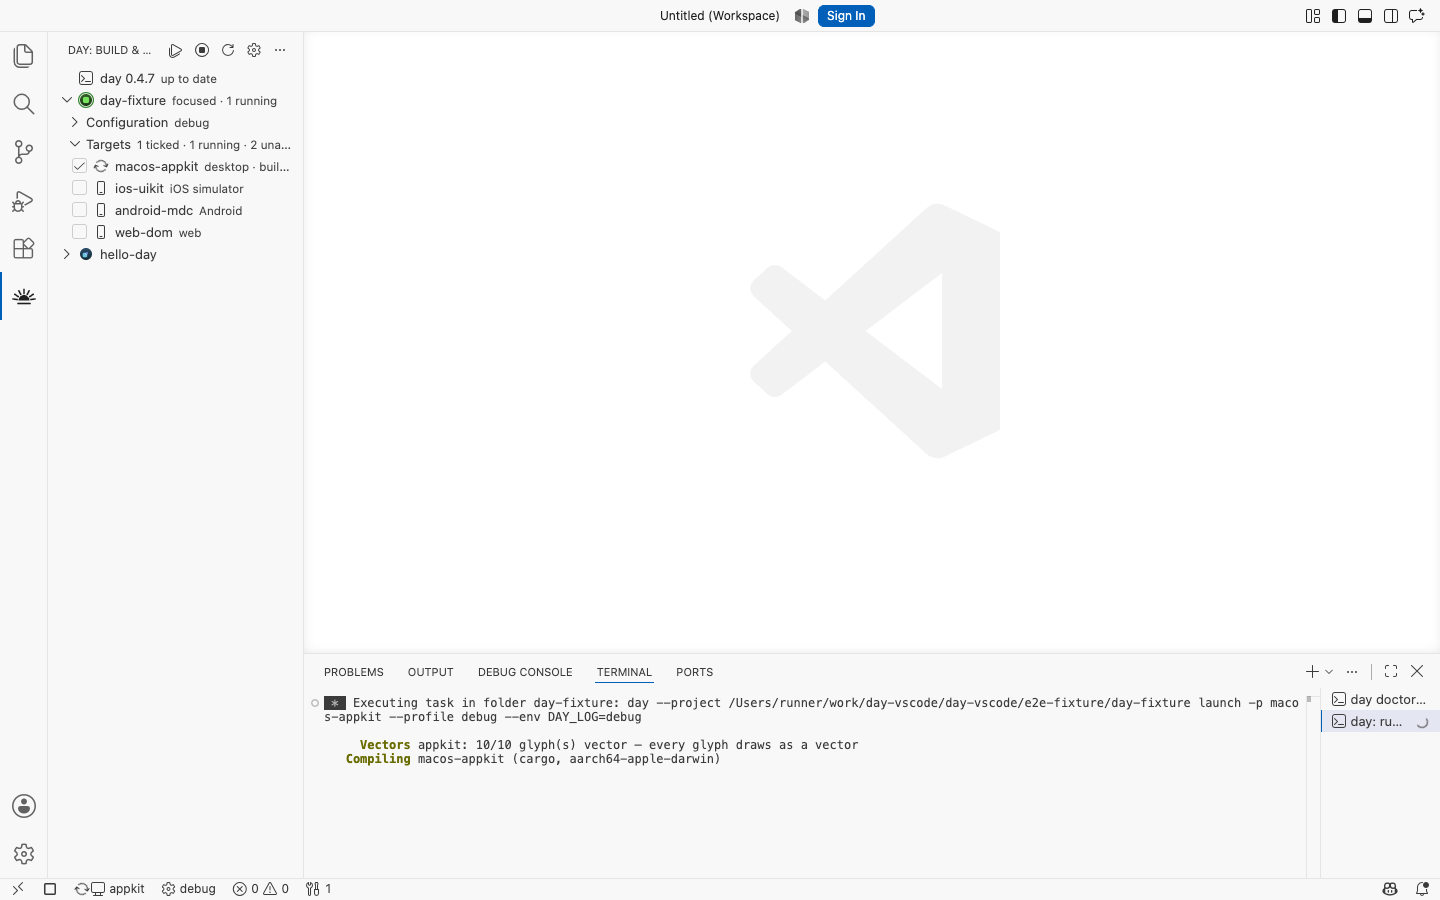Viewport: 1440px width, 900px height.
Task: Select the android-mdc Android label
Action: pyautogui.click(x=178, y=210)
